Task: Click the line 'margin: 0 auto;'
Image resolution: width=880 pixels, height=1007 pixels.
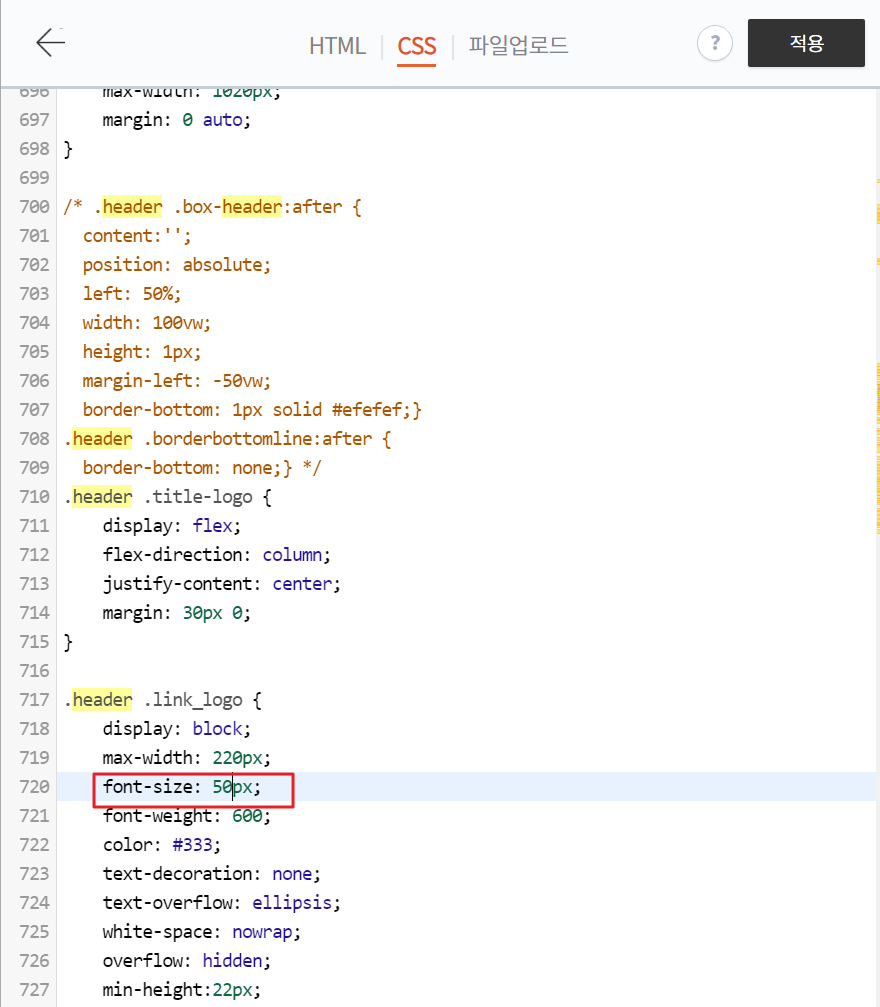Action: [x=177, y=120]
